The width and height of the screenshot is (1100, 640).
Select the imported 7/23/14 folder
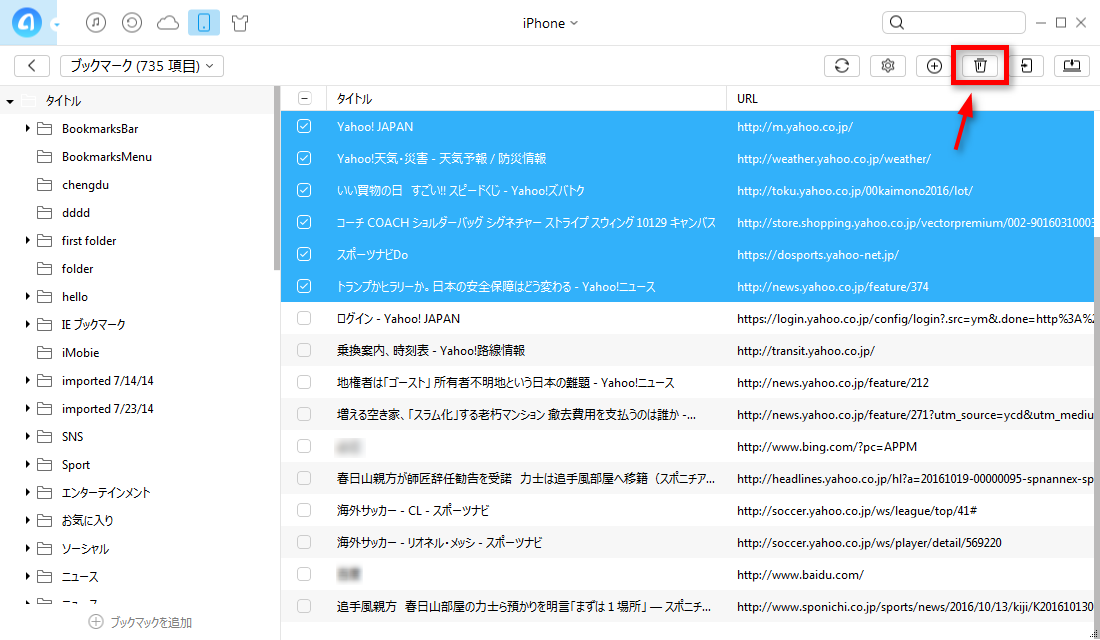pyautogui.click(x=107, y=408)
